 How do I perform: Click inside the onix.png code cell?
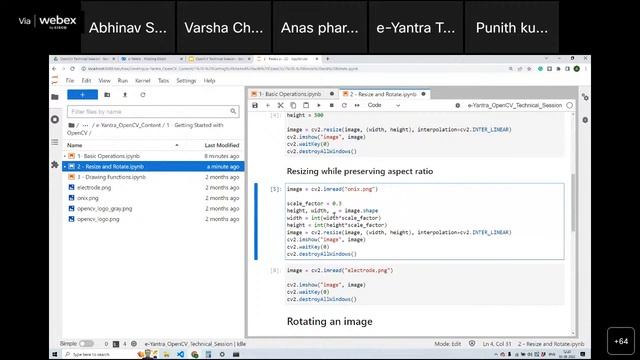click(x=424, y=221)
